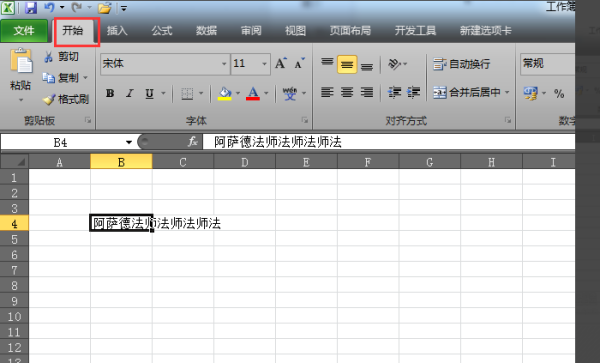Viewport: 600px width, 363px height.
Task: Apply cell borders icon
Action: 187,93
